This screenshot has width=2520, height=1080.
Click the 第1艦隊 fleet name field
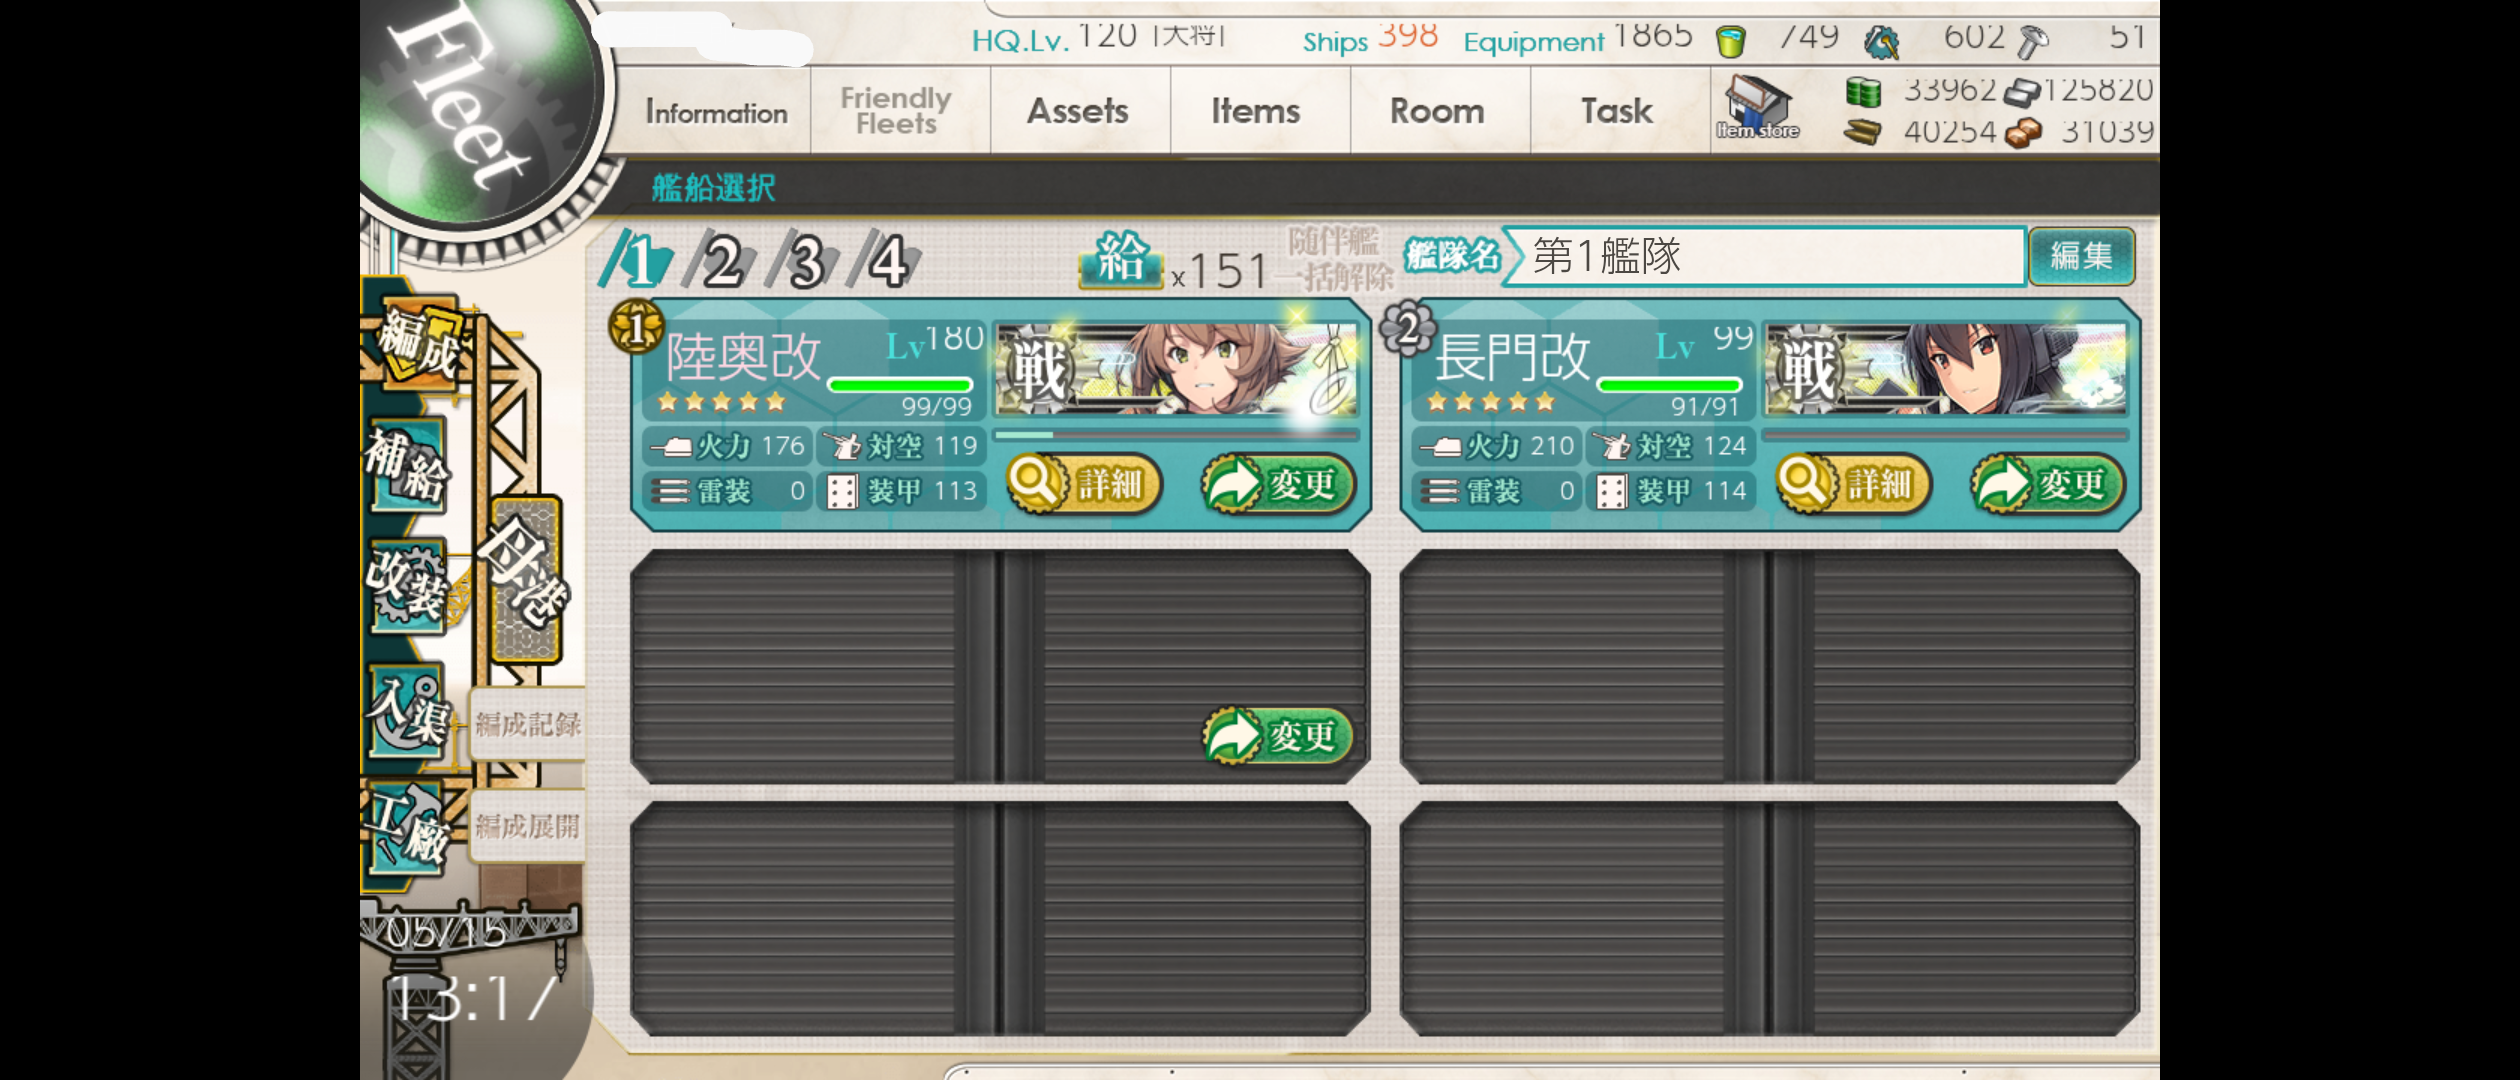coord(1764,256)
